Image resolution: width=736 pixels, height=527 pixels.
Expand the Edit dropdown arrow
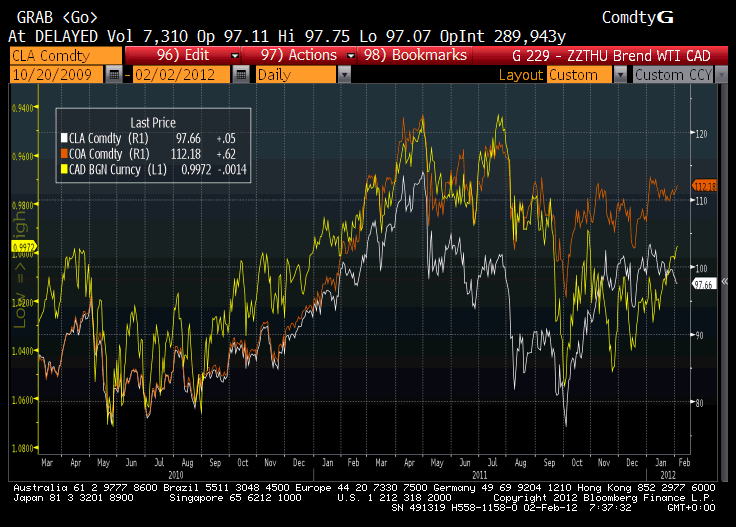pos(235,56)
